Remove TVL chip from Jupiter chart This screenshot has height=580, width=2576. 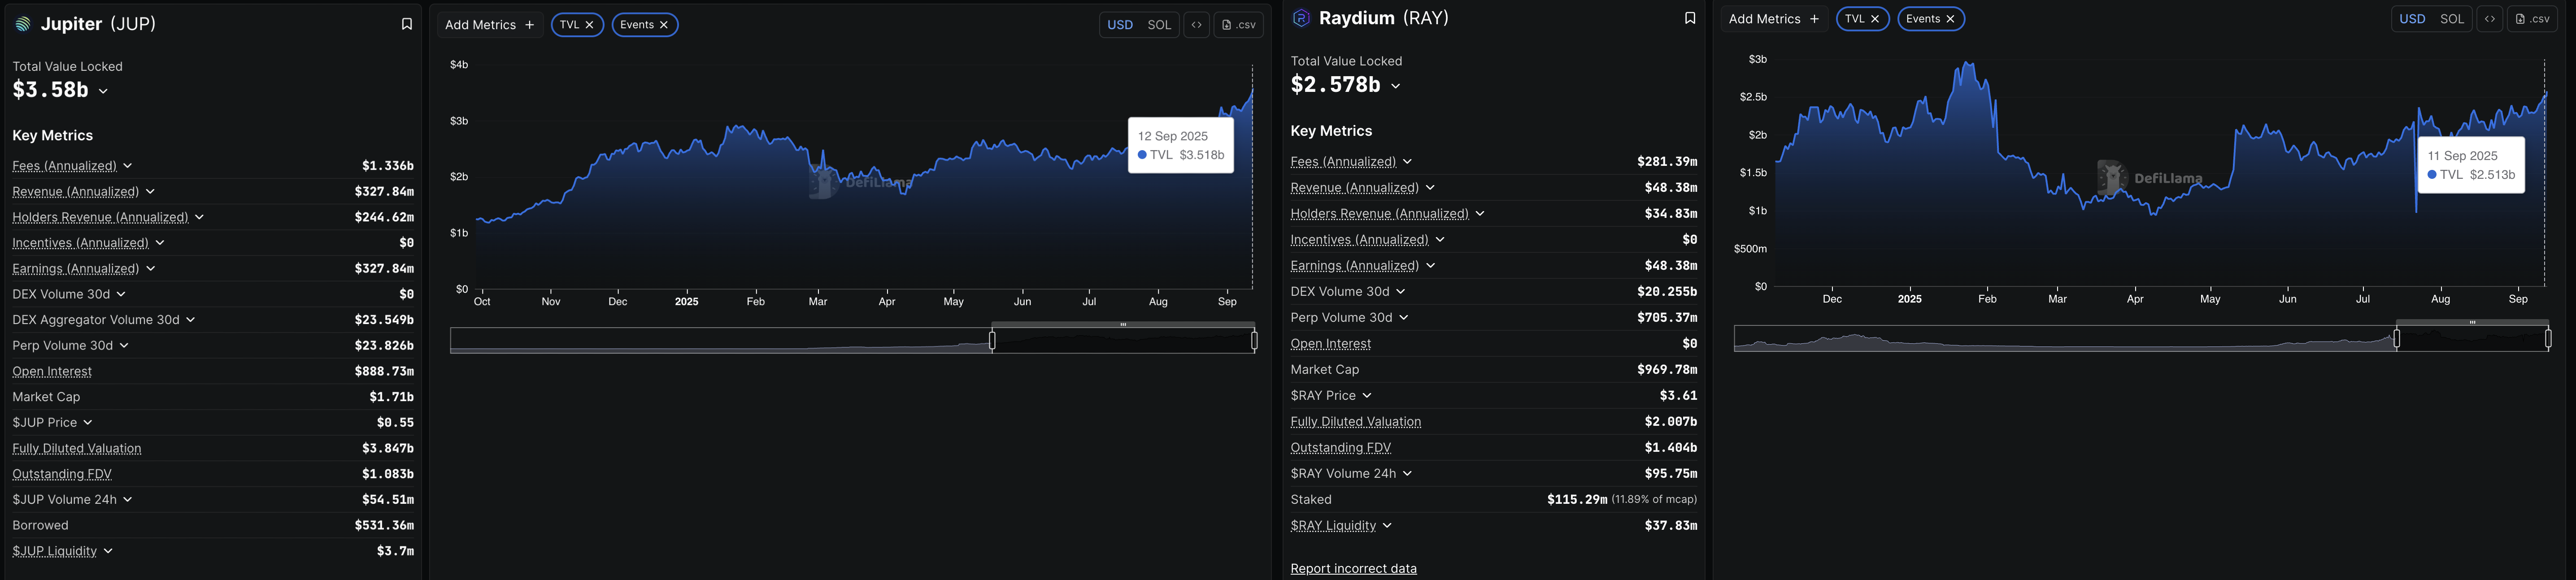click(x=589, y=25)
